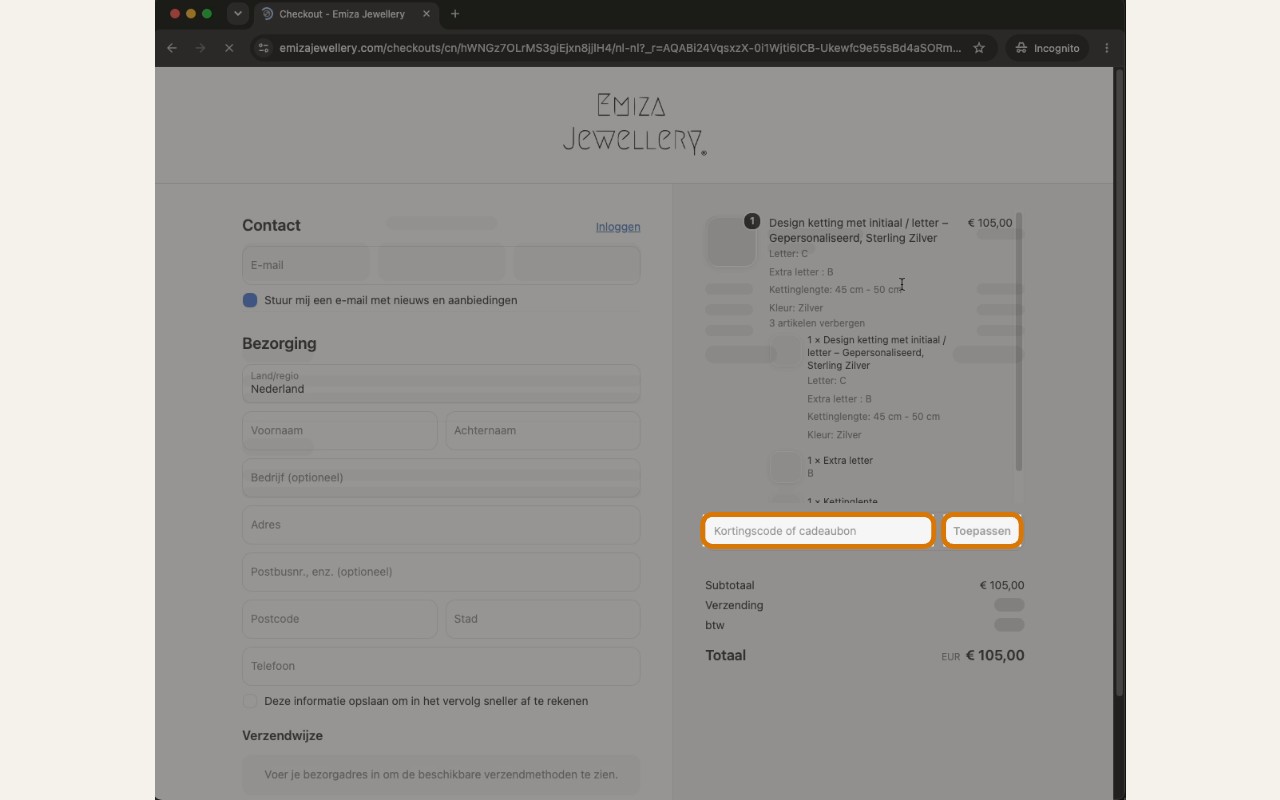
Task: Close the Checkout - Emiza Jewellery tab
Action: (427, 14)
